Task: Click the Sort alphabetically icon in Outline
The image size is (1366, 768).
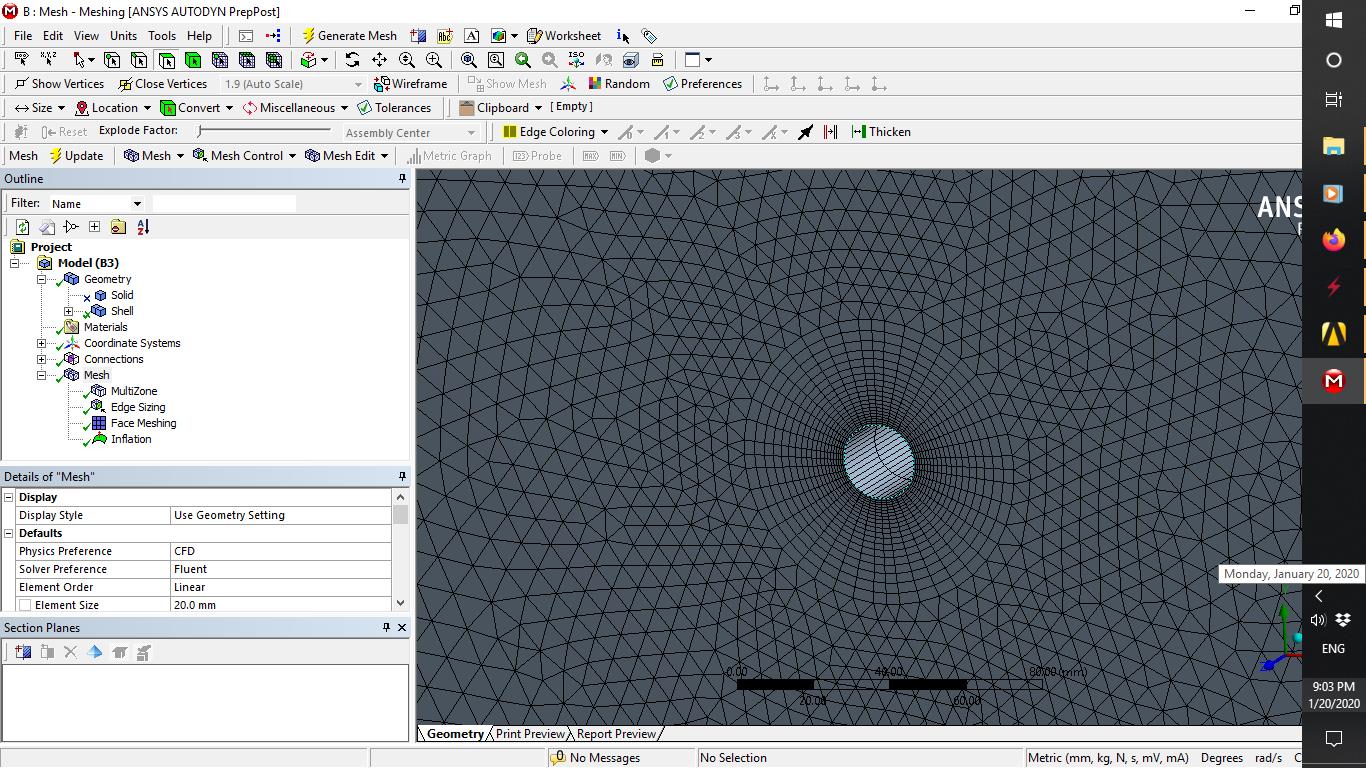Action: coord(143,227)
